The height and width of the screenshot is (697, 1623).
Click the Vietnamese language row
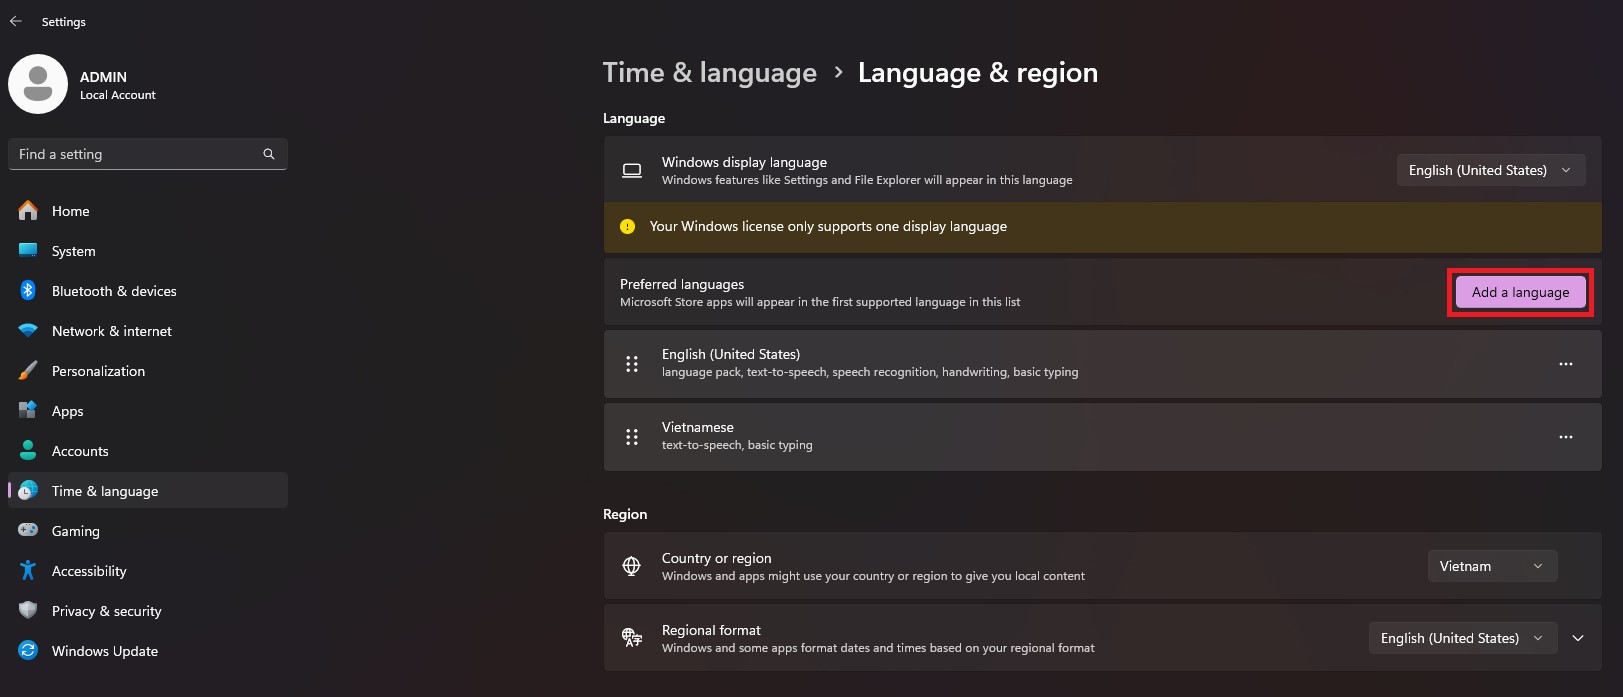(x=1102, y=437)
